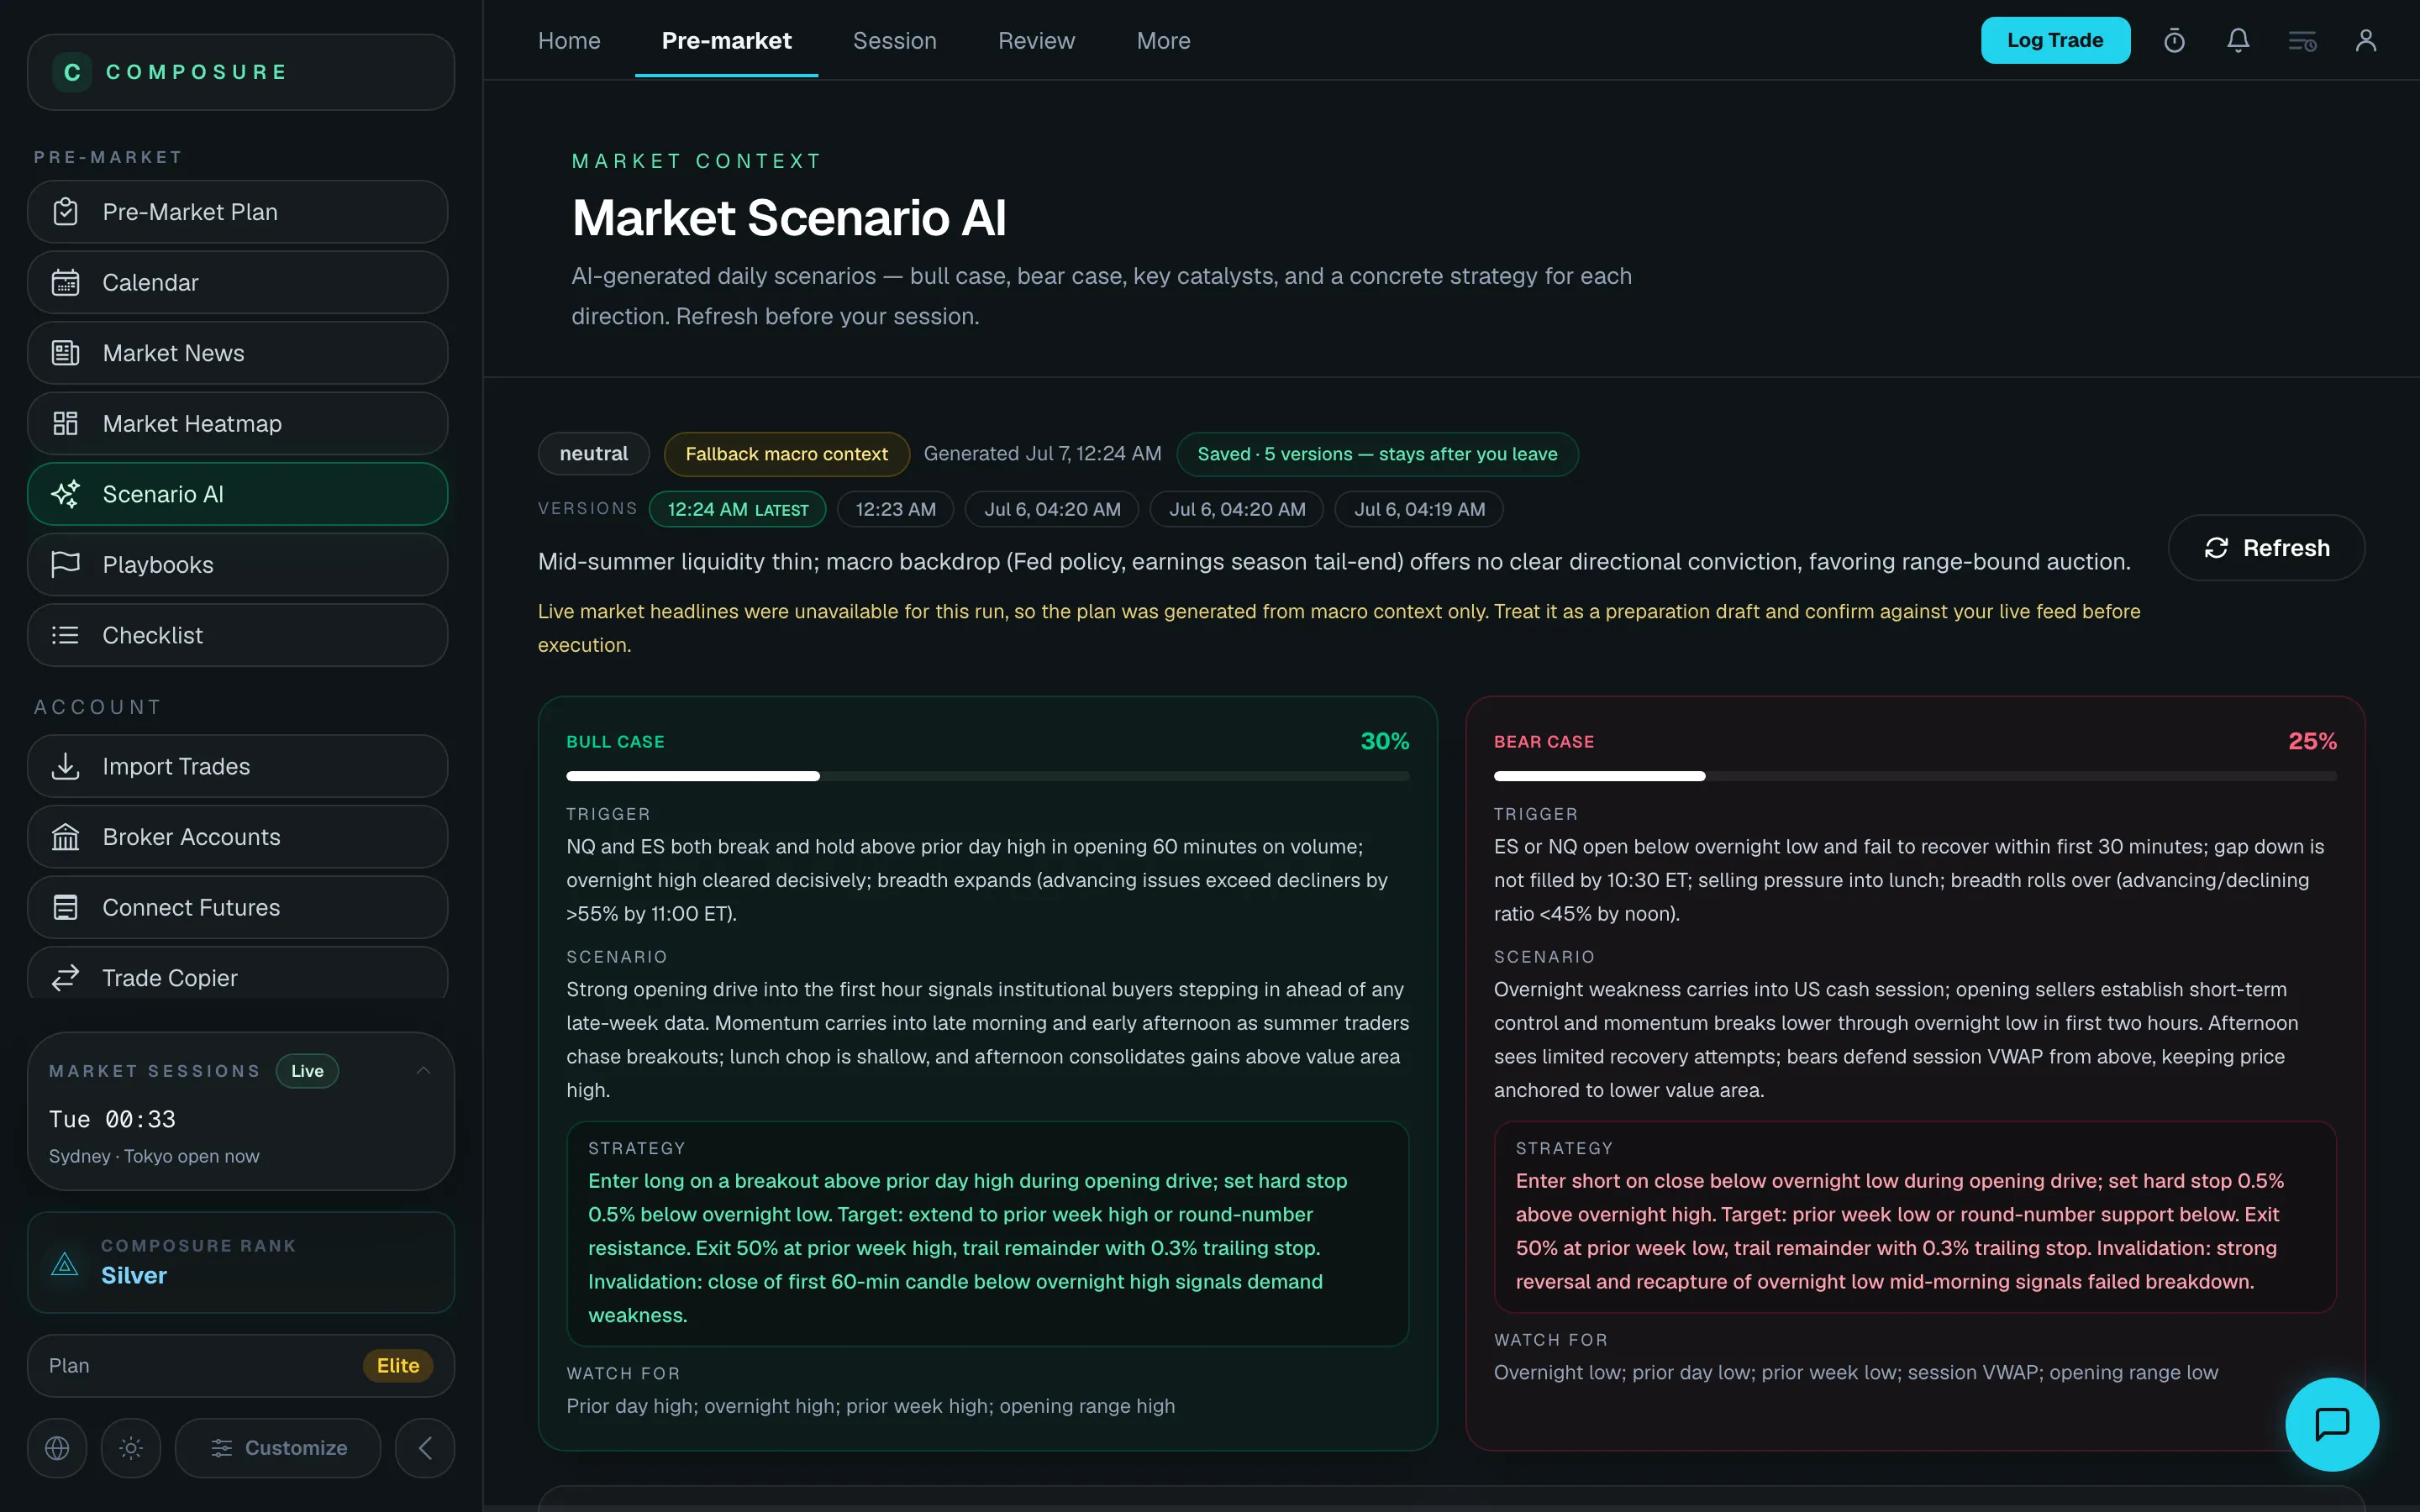Click the Composure Rank triangle icon
This screenshot has height=1512, width=2420.
point(65,1263)
